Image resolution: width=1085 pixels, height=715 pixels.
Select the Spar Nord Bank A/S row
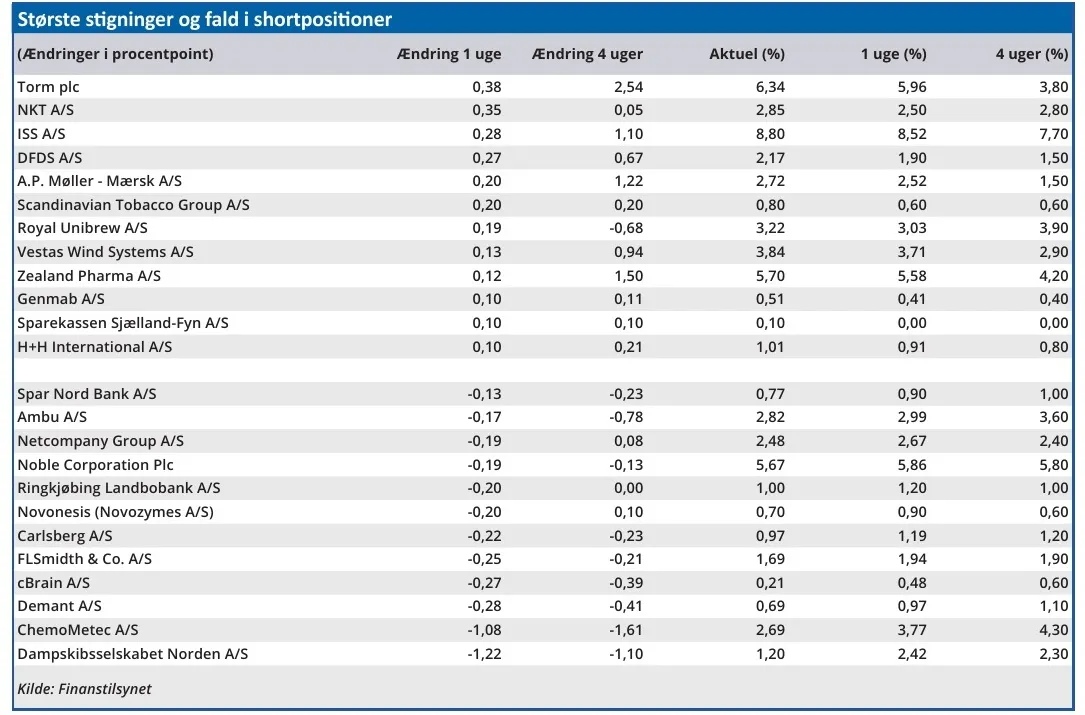pyautogui.click(x=86, y=394)
